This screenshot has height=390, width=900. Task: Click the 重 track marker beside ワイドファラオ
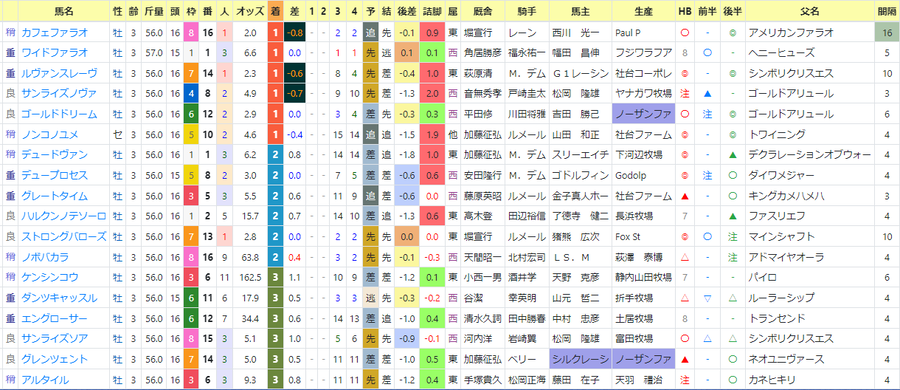10,53
